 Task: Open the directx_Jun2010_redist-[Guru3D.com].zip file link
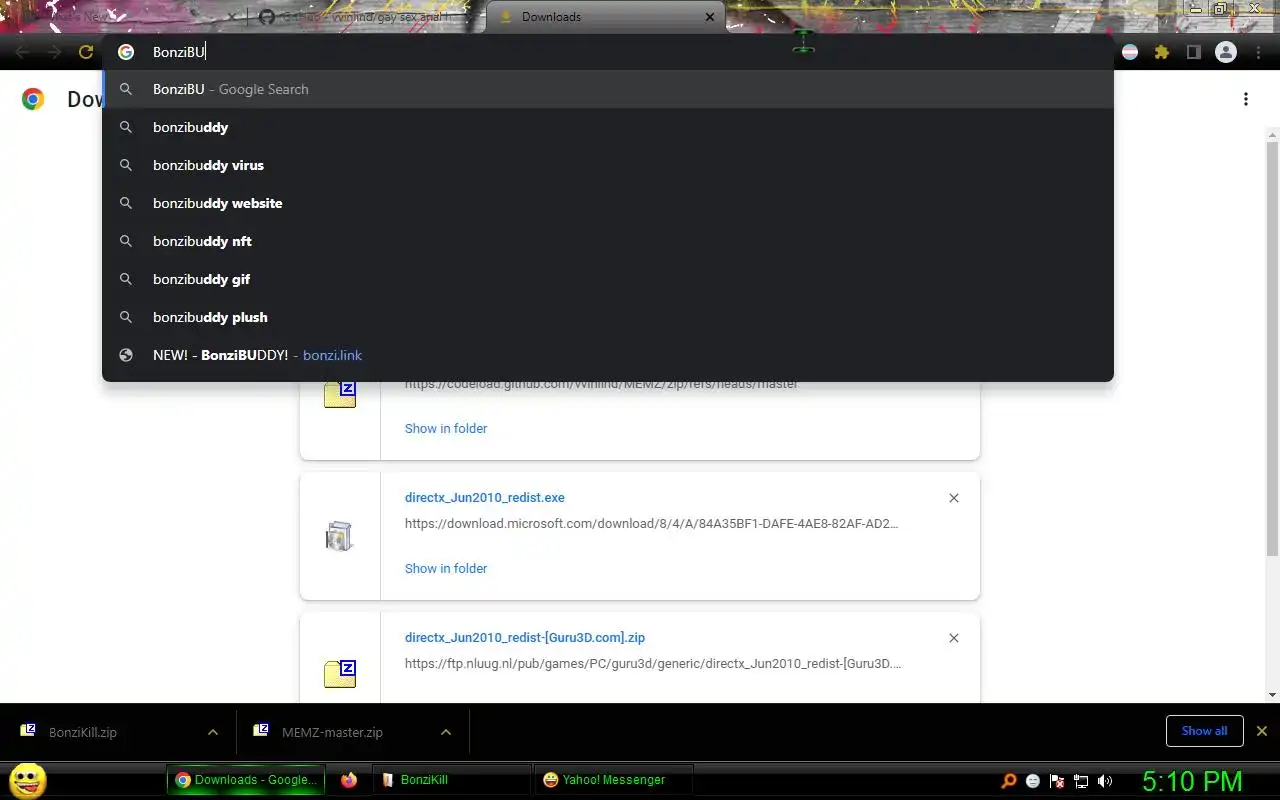[525, 637]
